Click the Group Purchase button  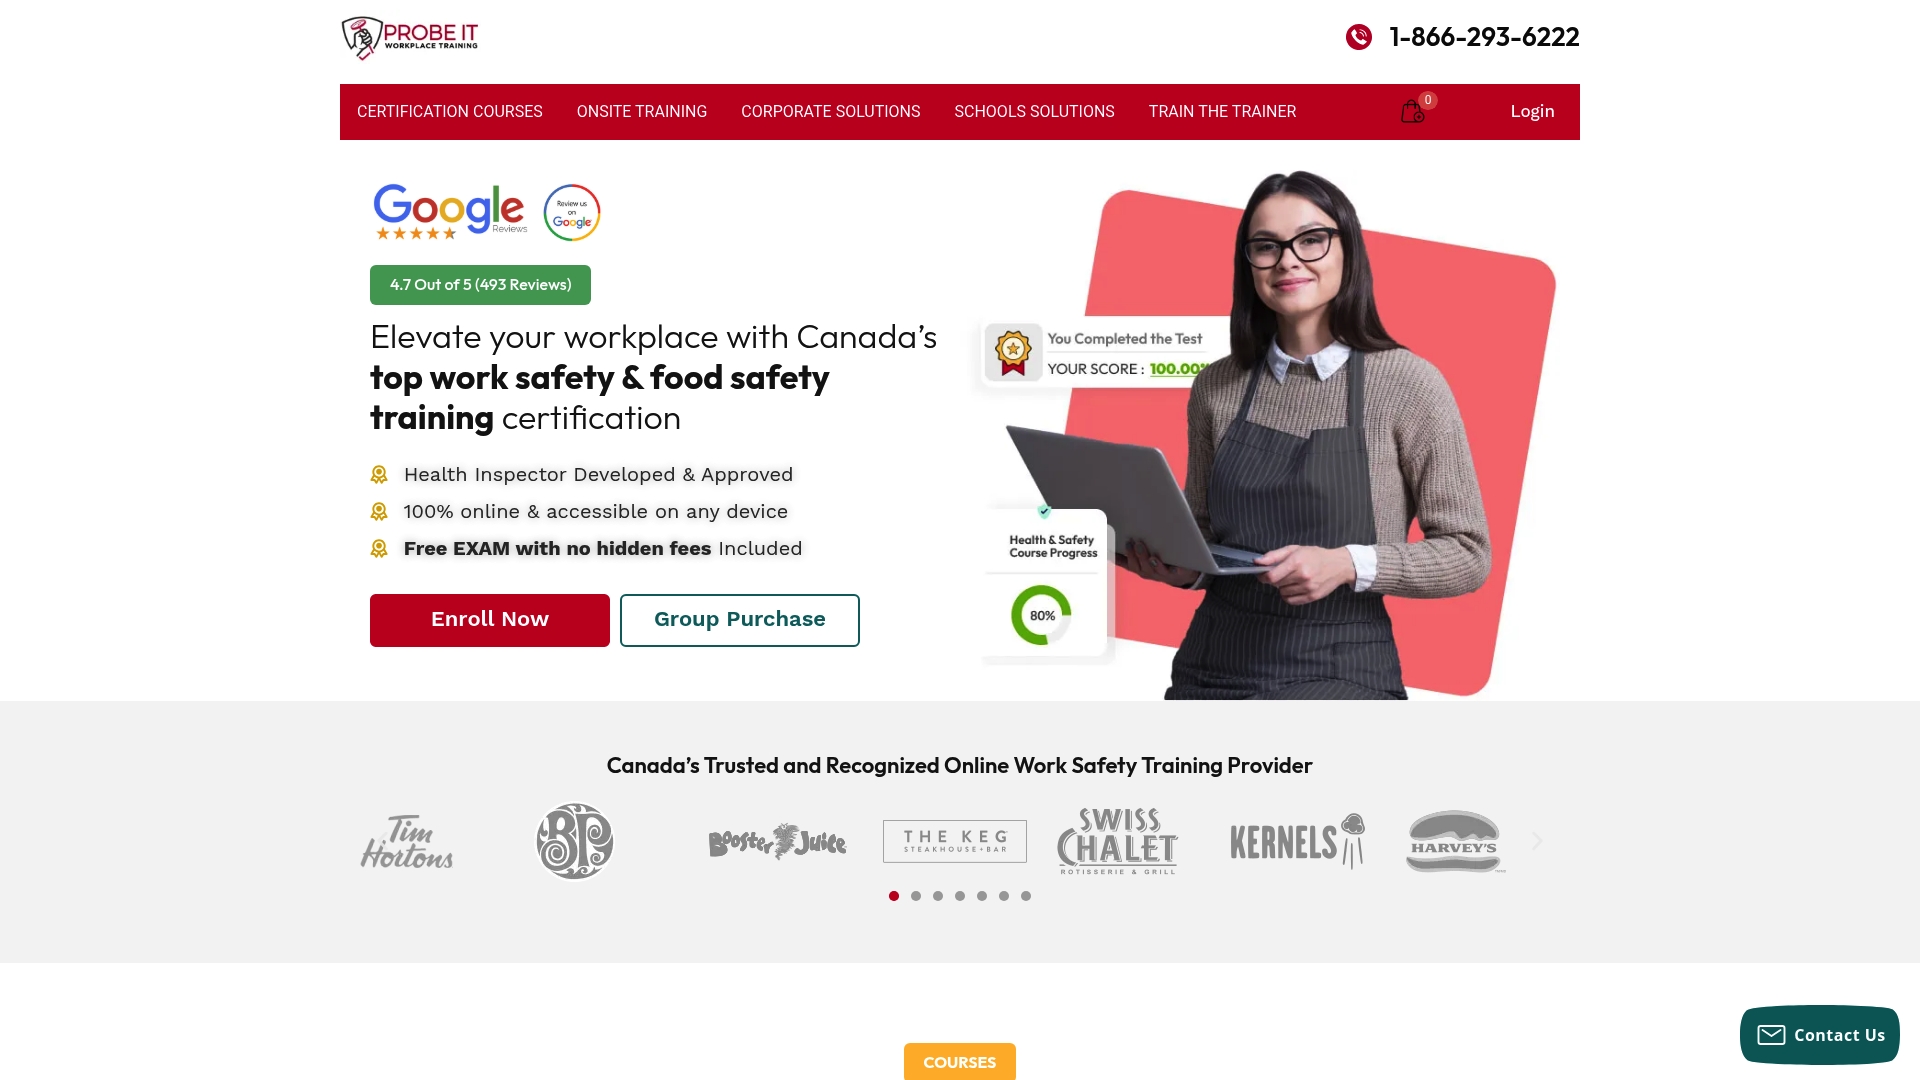point(740,620)
